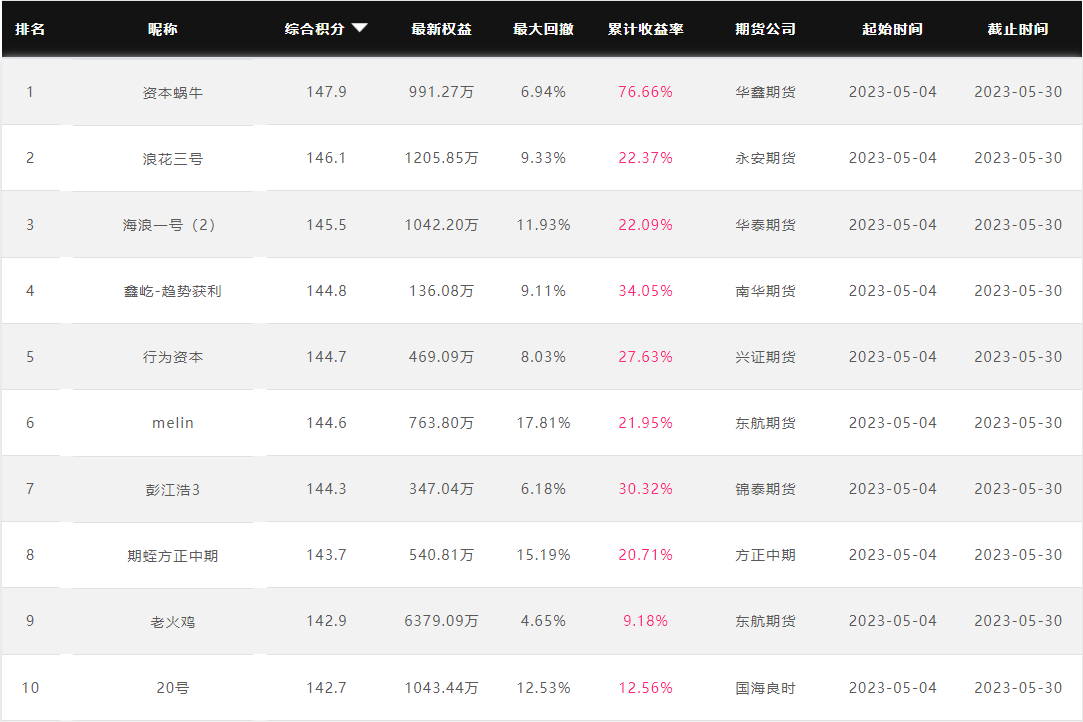Click the 最大回撤 column header
The height and width of the screenshot is (722, 1083).
click(x=543, y=29)
